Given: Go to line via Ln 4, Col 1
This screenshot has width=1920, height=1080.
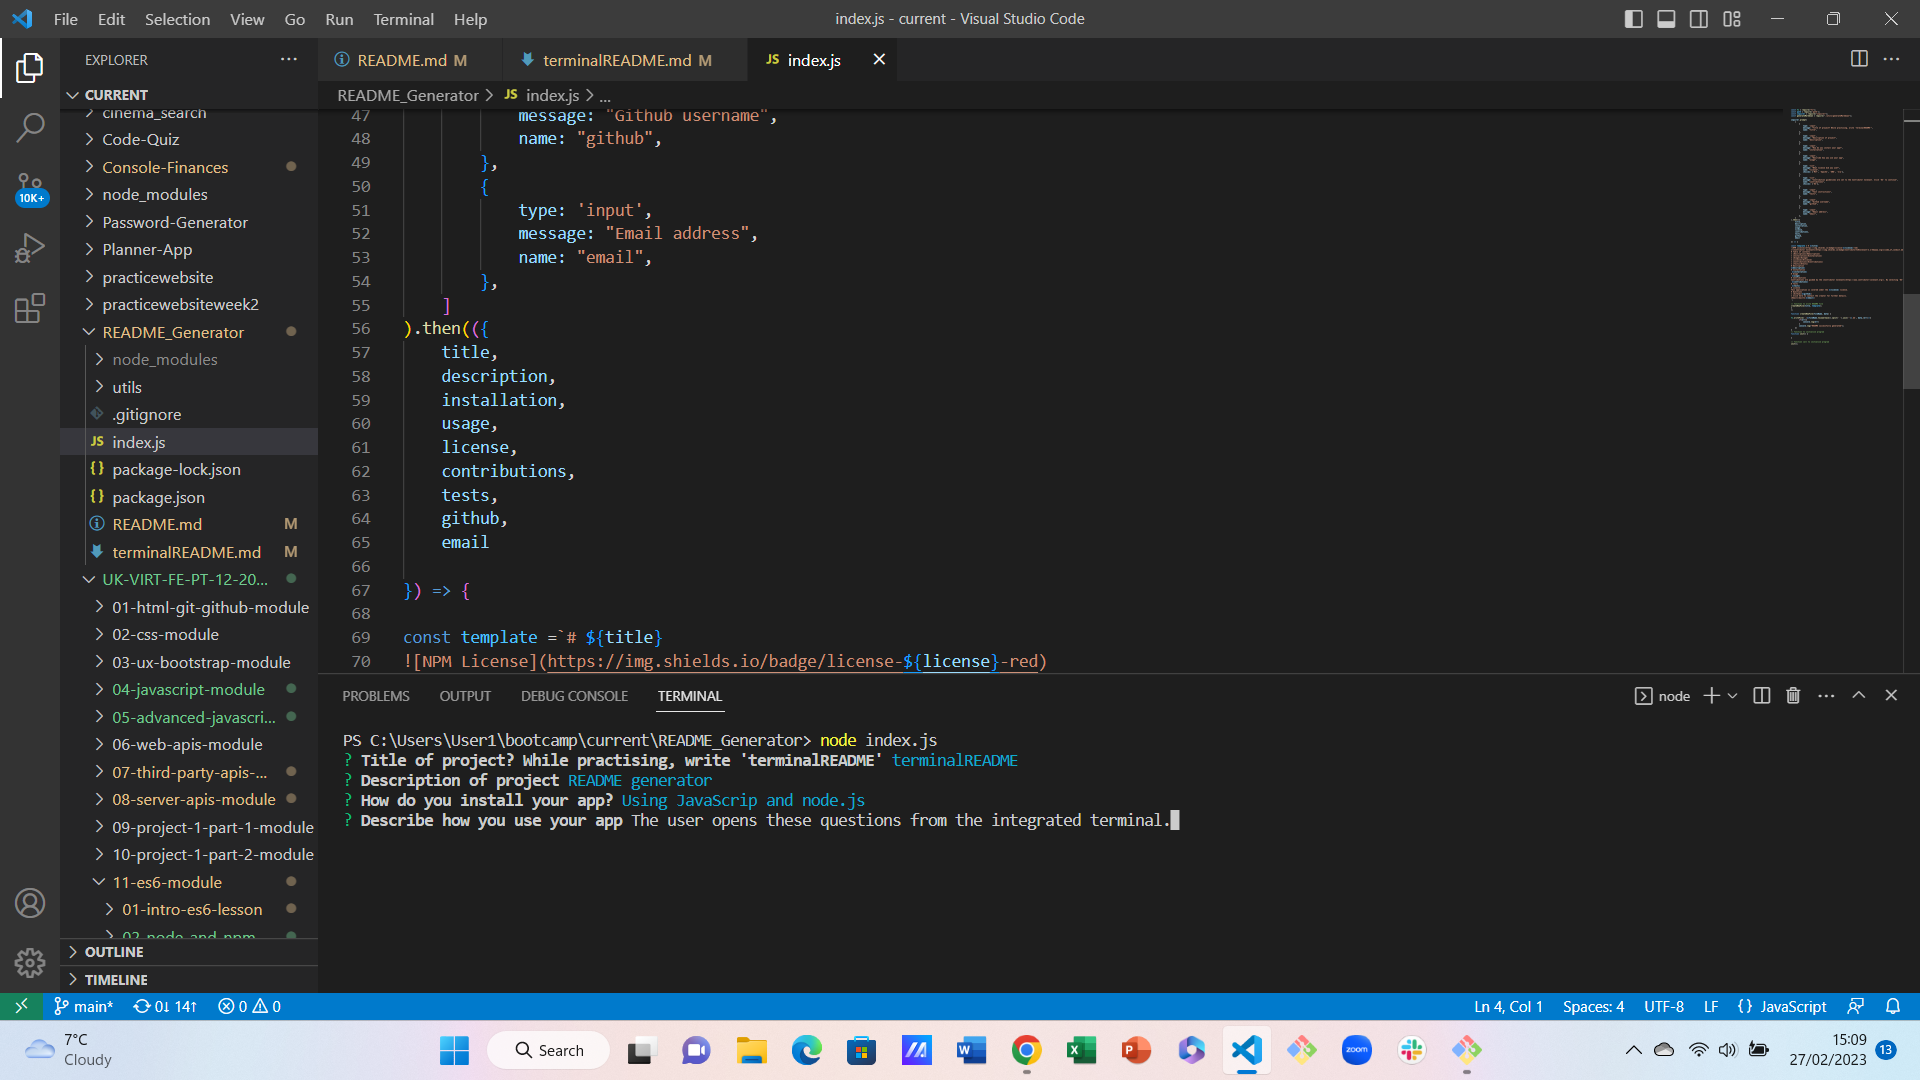Looking at the screenshot, I should 1508,1006.
